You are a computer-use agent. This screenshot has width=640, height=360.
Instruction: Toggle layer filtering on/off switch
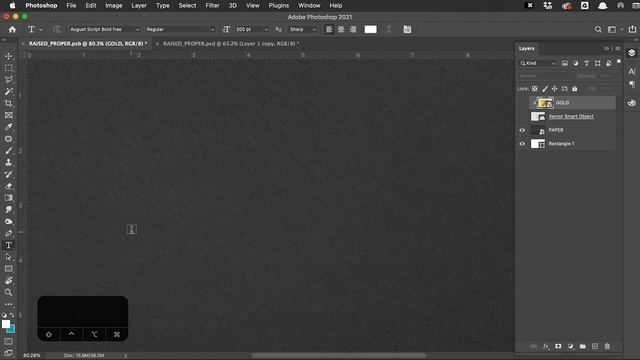pos(619,62)
